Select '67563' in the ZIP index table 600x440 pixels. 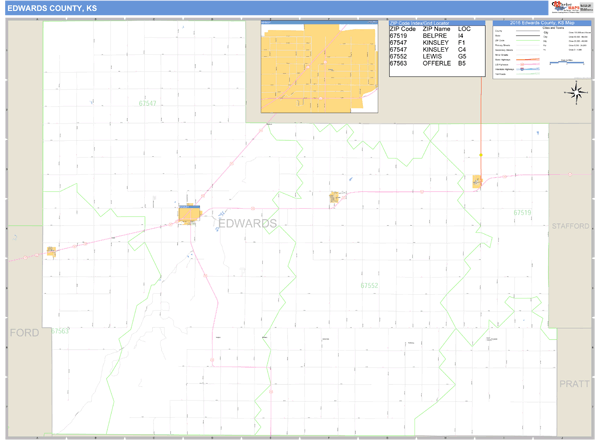398,63
